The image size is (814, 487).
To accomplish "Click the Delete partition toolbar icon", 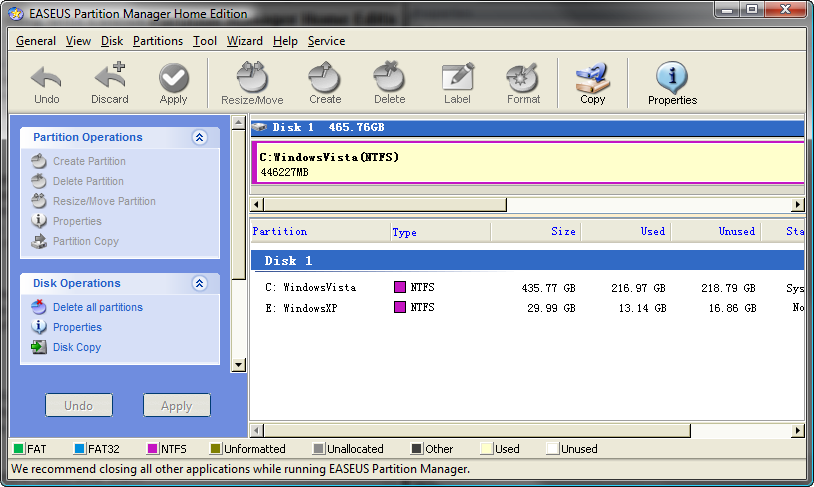I will tap(389, 77).
